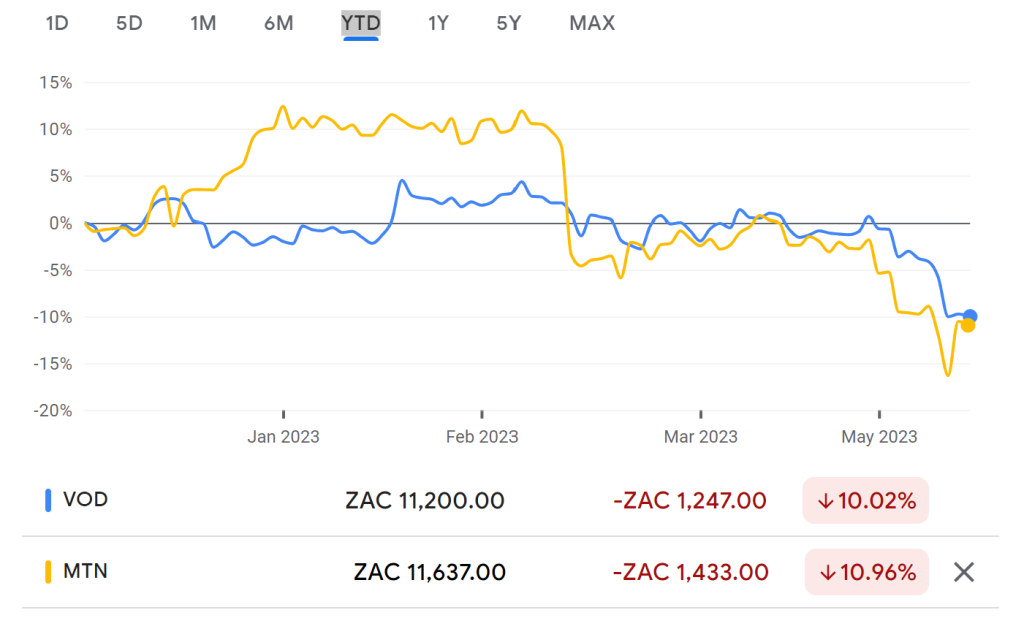This screenshot has width=1024, height=618.
Task: Switch to the 6M range
Action: (279, 24)
